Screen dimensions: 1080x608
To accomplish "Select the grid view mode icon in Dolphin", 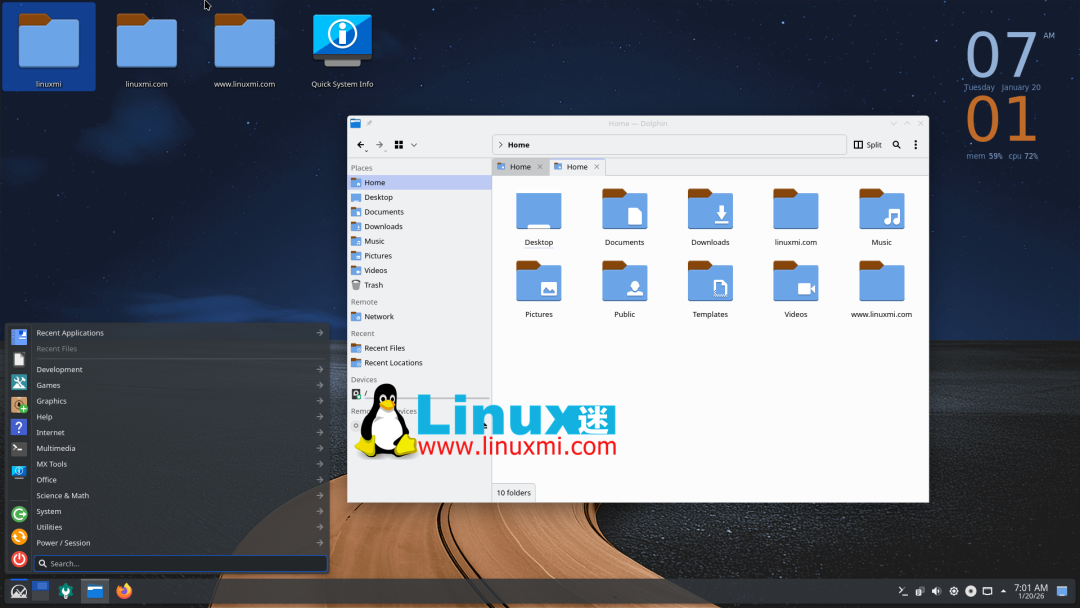I will point(399,144).
